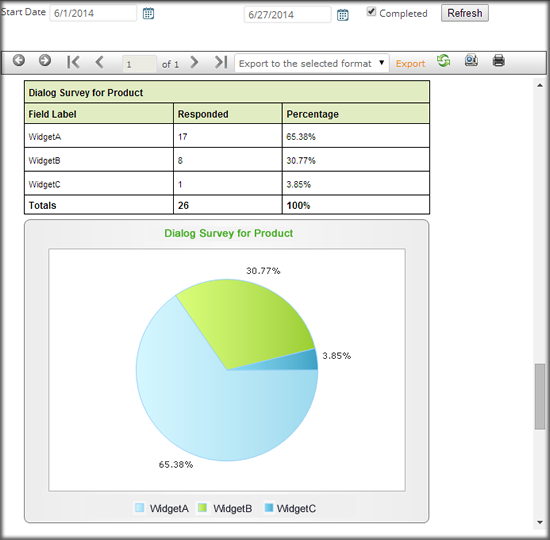Click the printer icon

498,60
